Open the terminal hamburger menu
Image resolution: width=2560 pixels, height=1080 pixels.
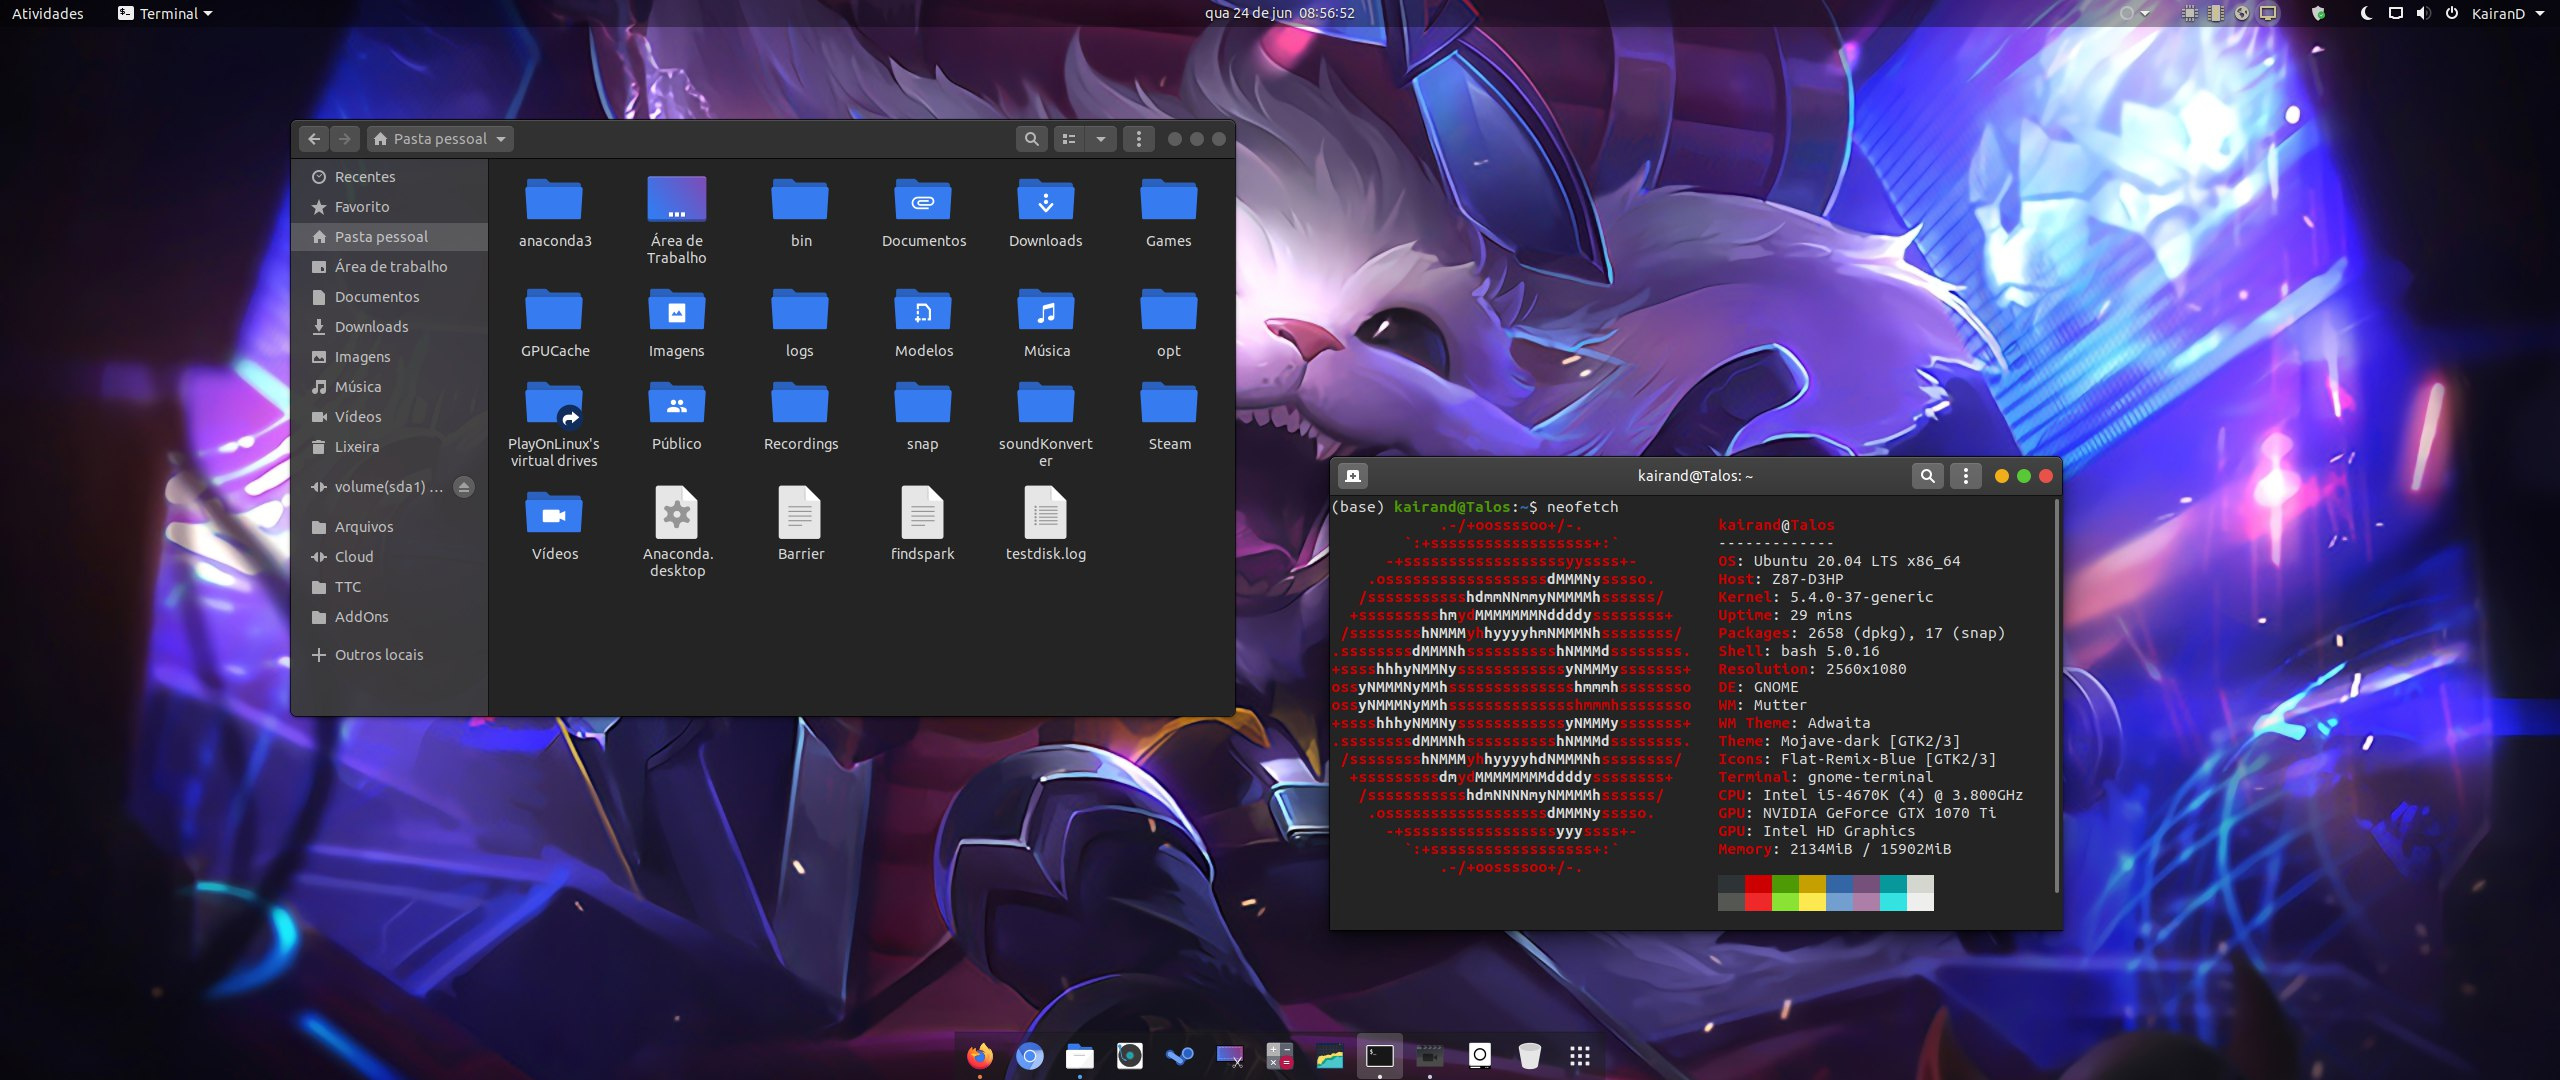pos(1965,476)
